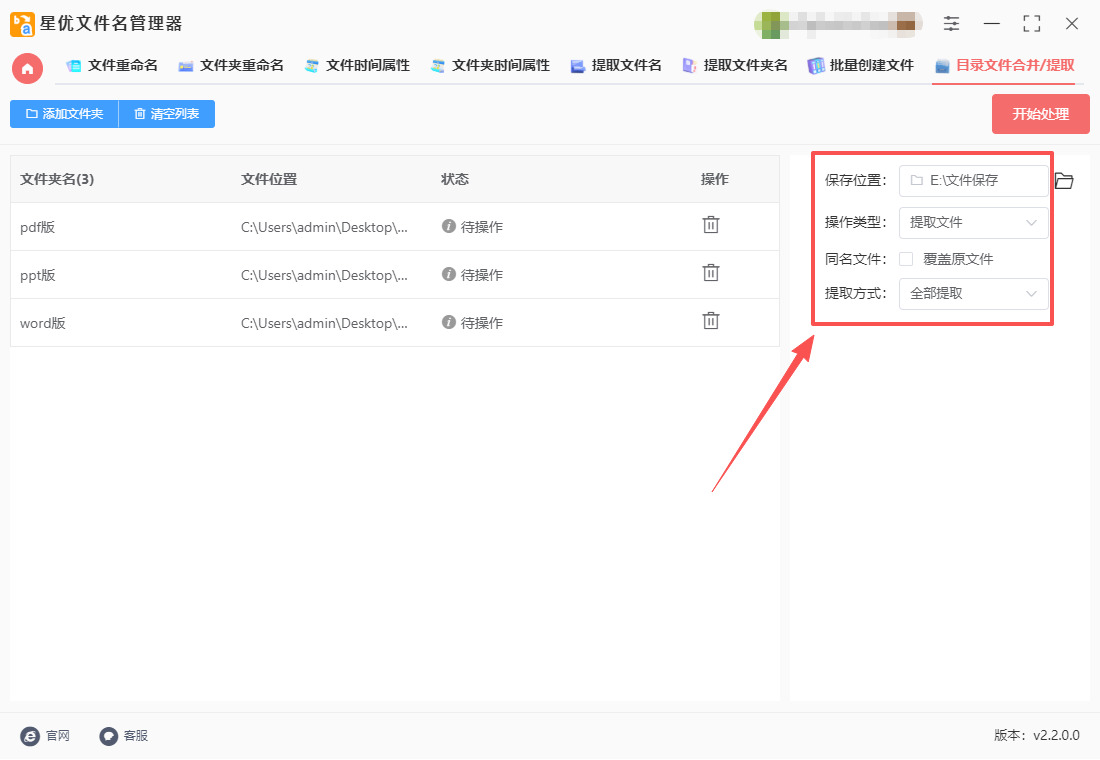Open the settings sliders icon in title bar
This screenshot has height=760, width=1100.
click(x=951, y=24)
